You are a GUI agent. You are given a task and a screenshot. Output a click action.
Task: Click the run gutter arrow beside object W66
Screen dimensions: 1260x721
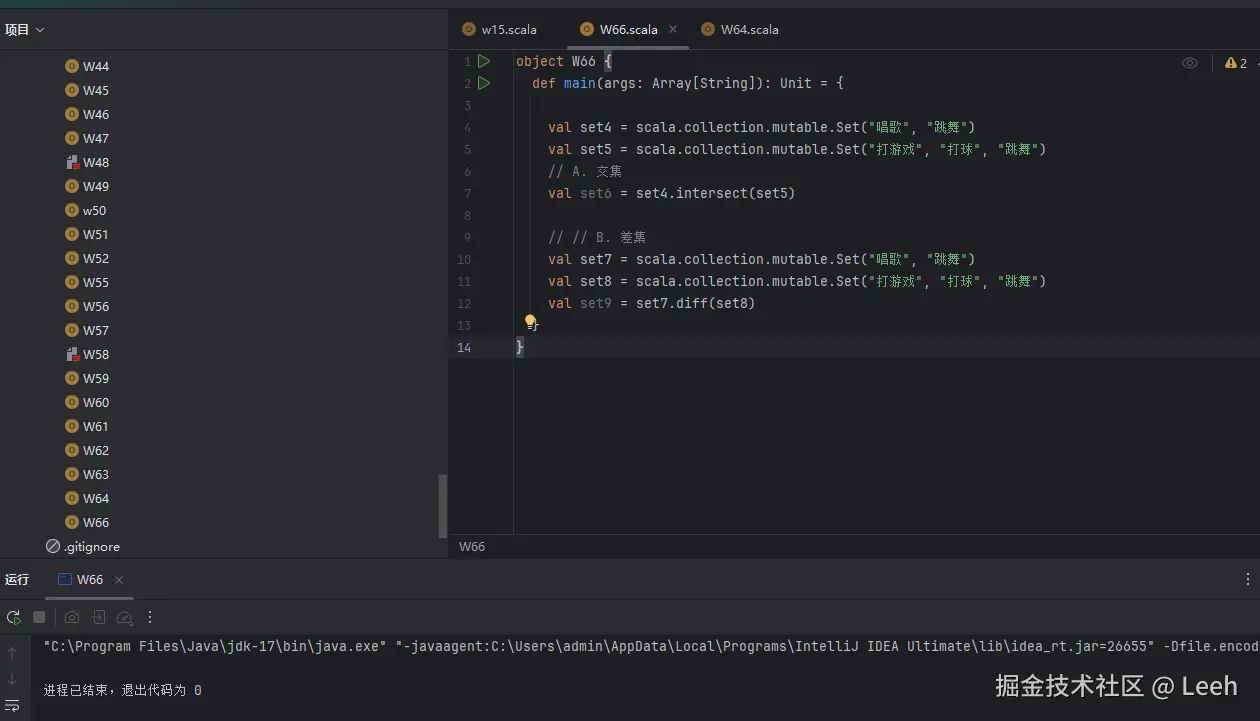coord(484,61)
